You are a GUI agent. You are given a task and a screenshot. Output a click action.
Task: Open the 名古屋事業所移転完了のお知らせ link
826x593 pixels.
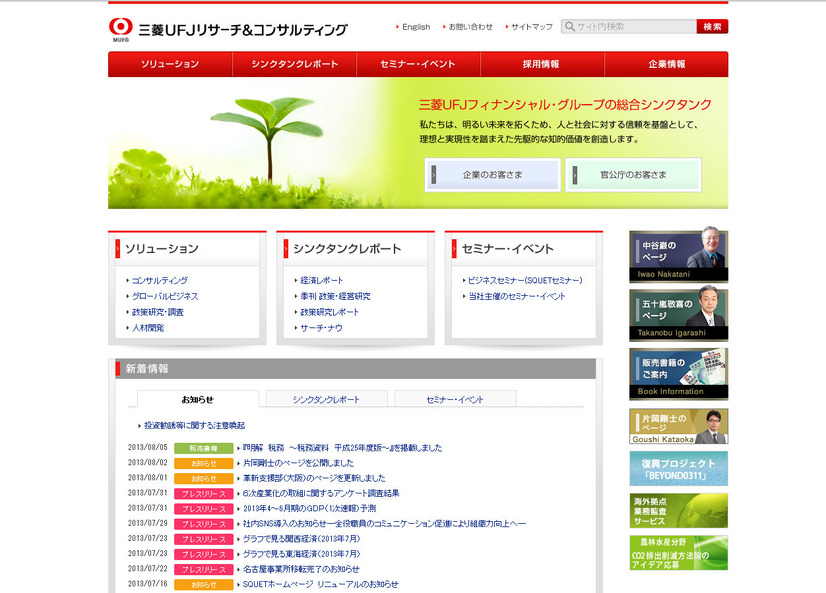pos(301,569)
